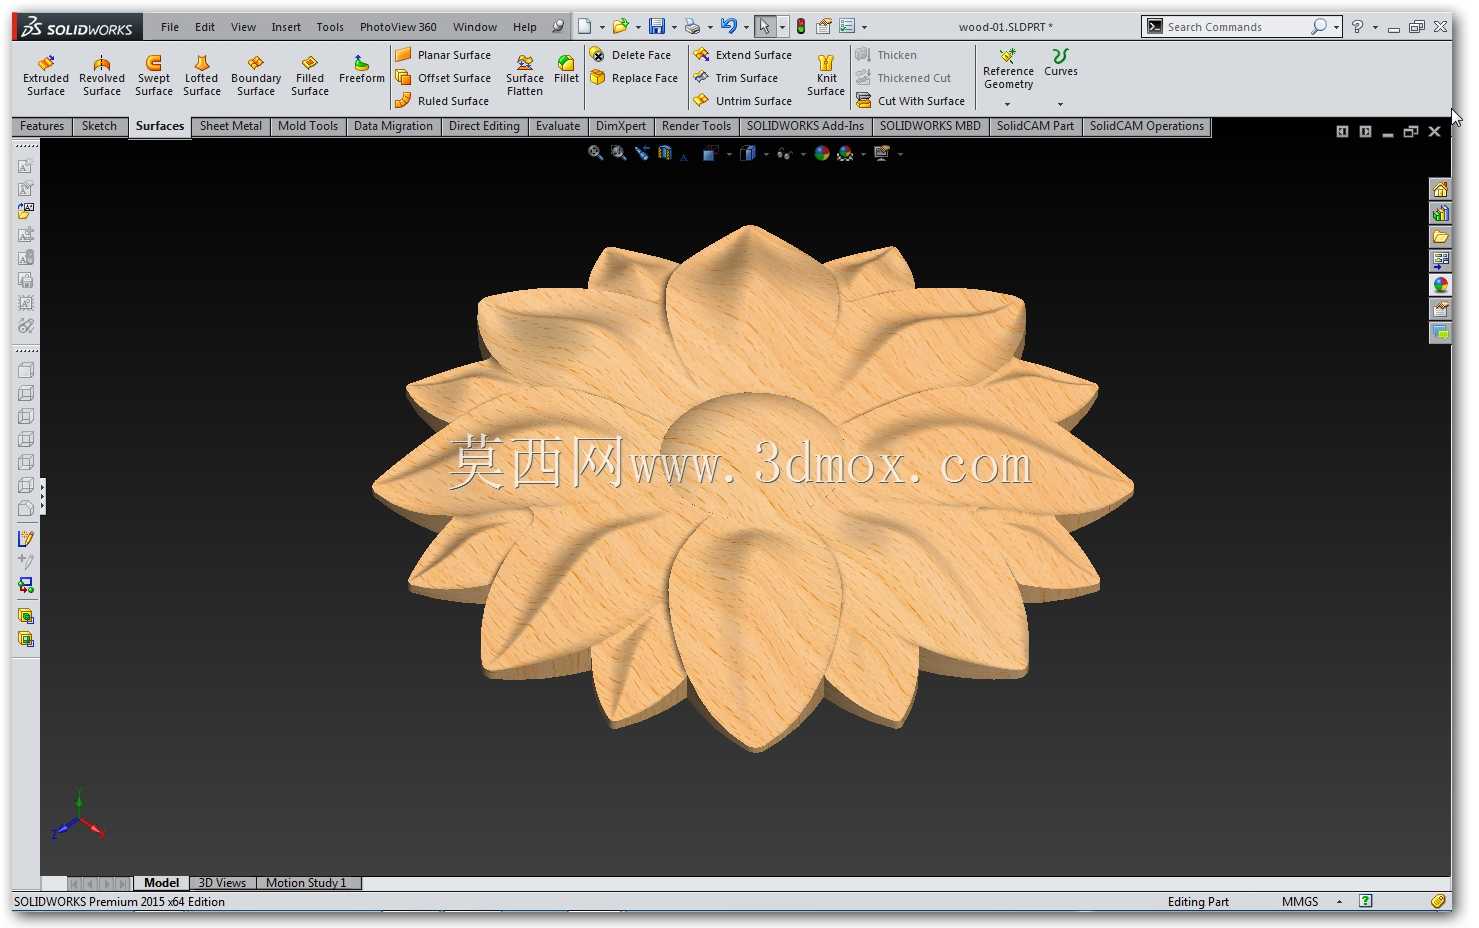Open the Select tool dropdown arrow

click(782, 28)
